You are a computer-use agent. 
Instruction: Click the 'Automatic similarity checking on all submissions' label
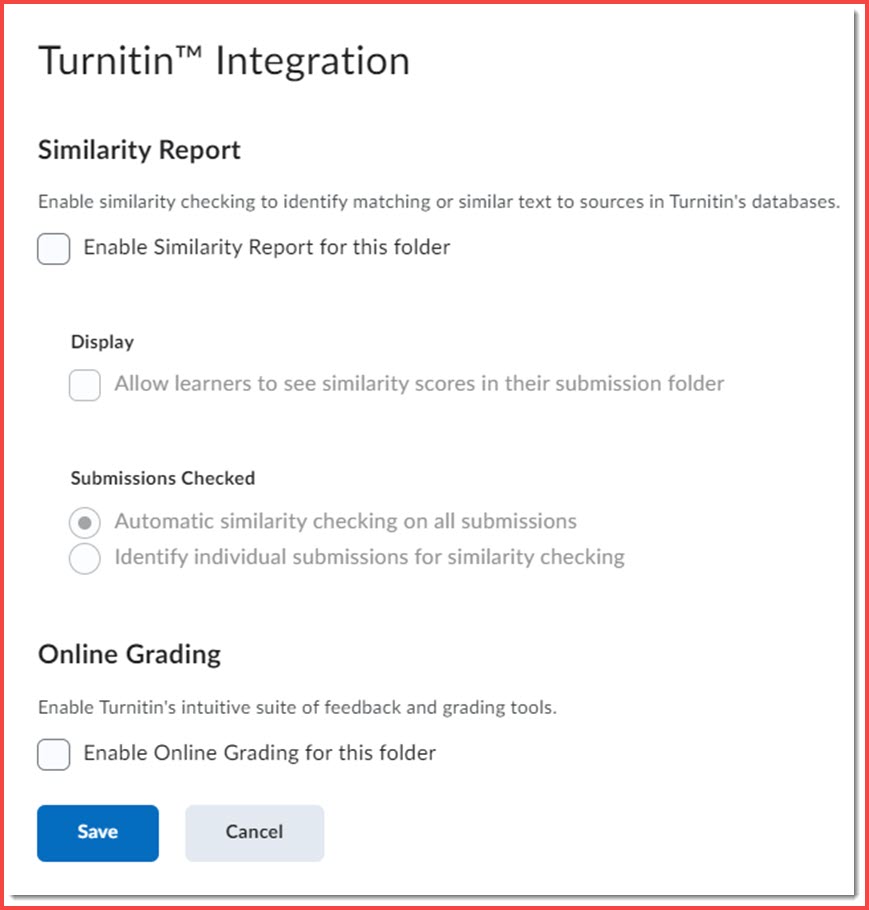[x=345, y=521]
